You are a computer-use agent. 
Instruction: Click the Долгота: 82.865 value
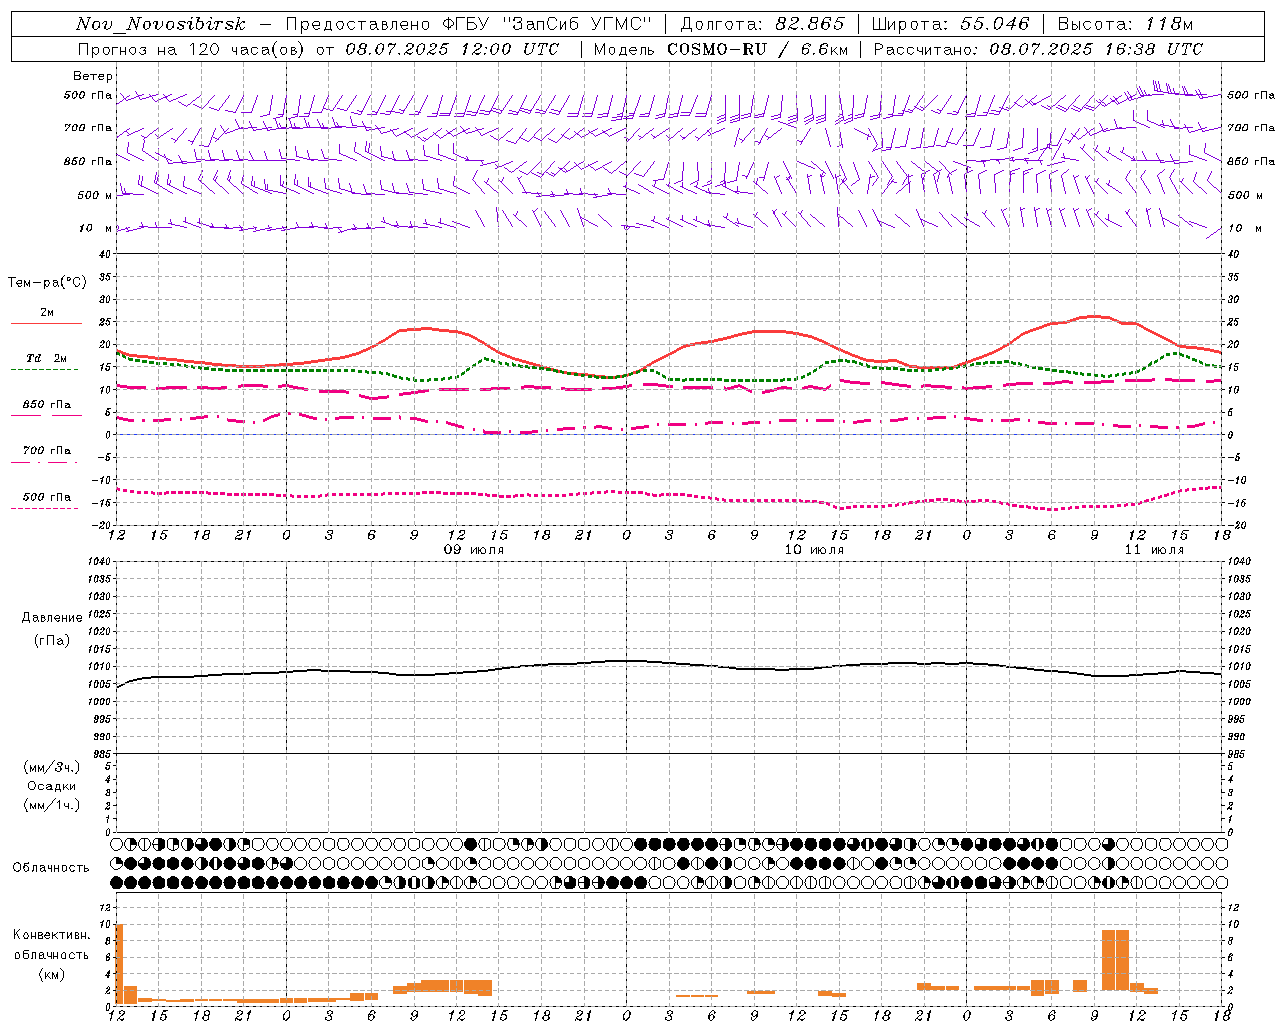pos(763,25)
